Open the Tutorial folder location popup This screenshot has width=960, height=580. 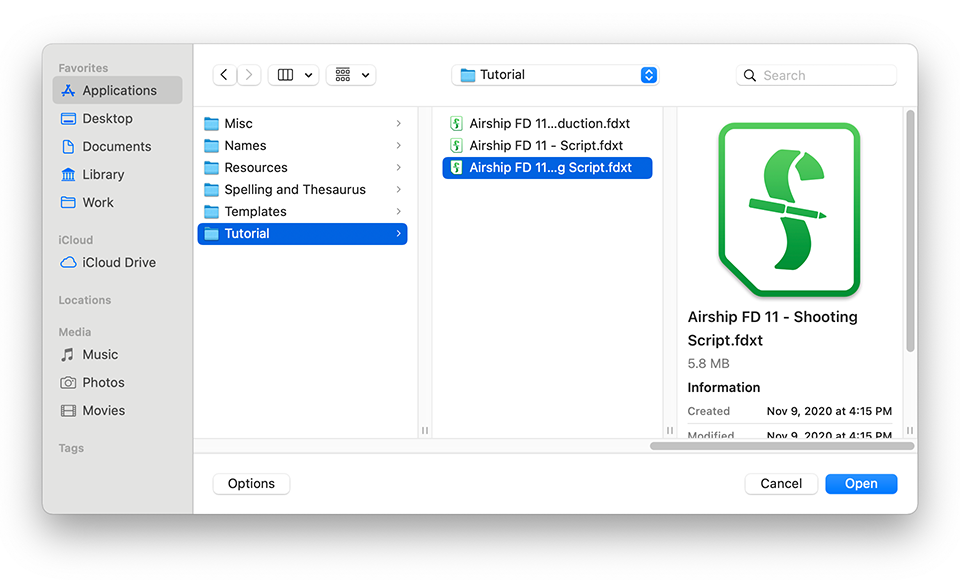(x=555, y=75)
